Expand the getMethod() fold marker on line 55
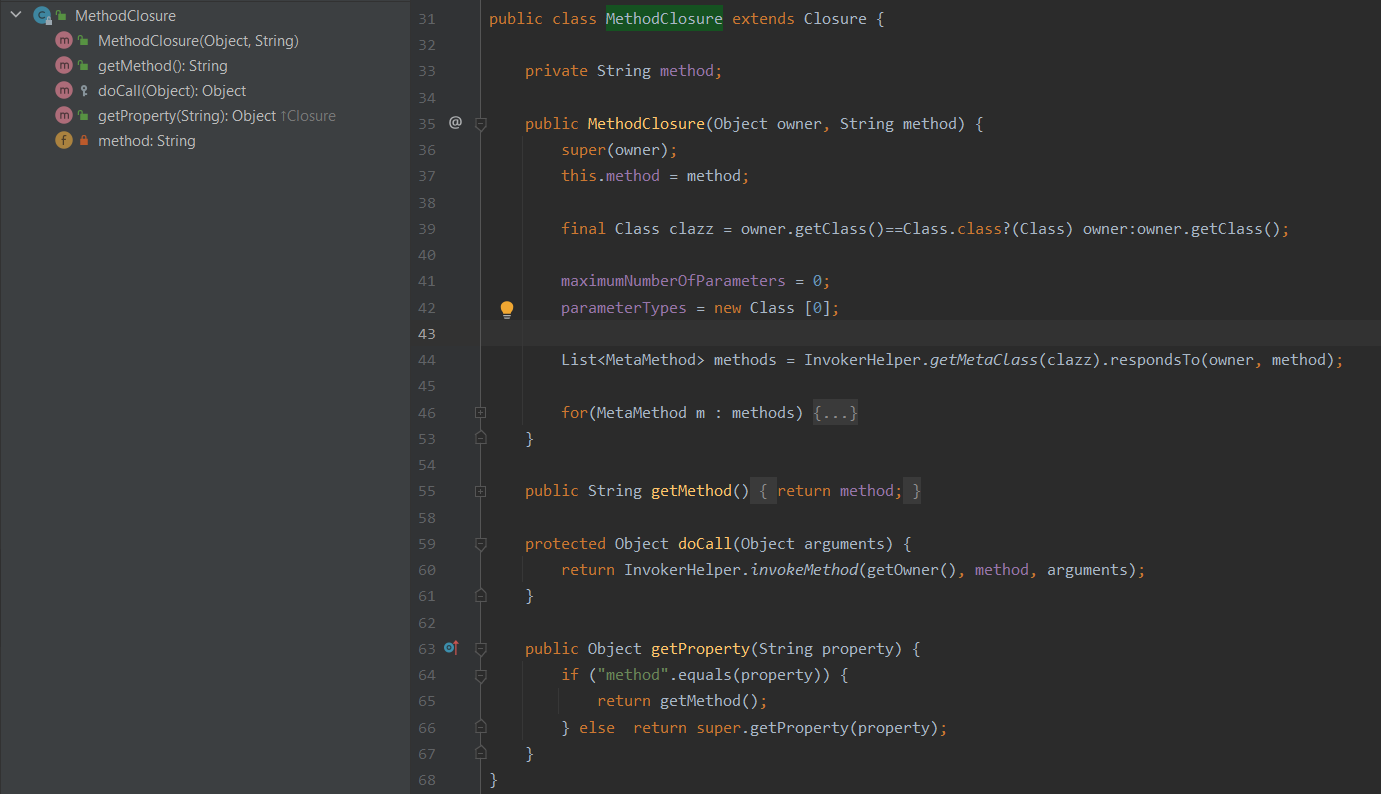Screen dimensions: 1381x794 pos(480,491)
